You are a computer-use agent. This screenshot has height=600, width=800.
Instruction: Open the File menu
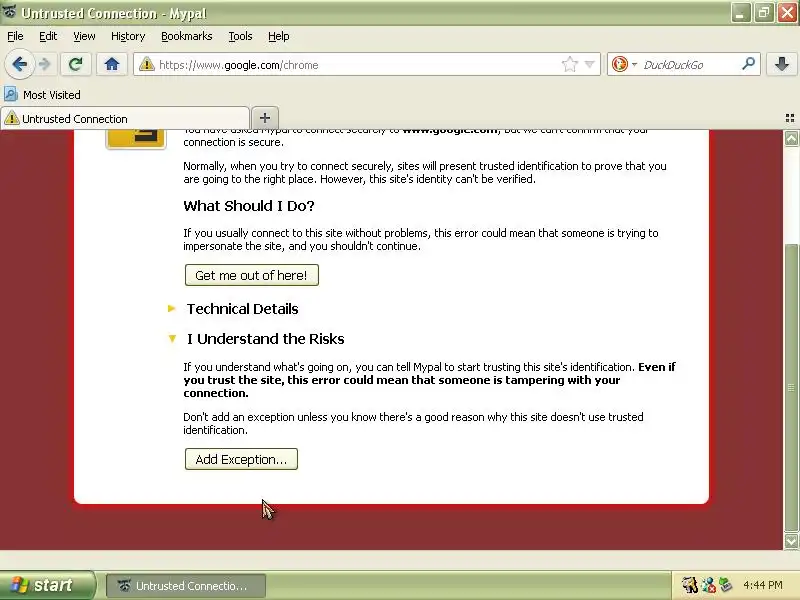coord(15,36)
